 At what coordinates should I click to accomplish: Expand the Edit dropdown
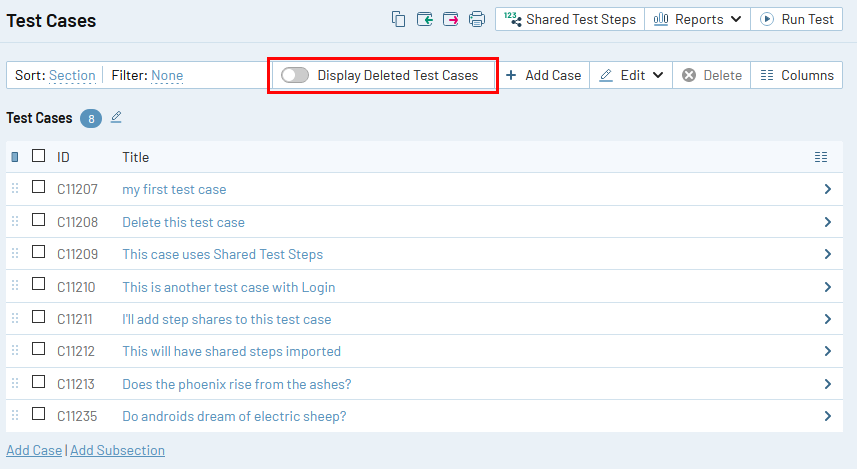click(632, 75)
